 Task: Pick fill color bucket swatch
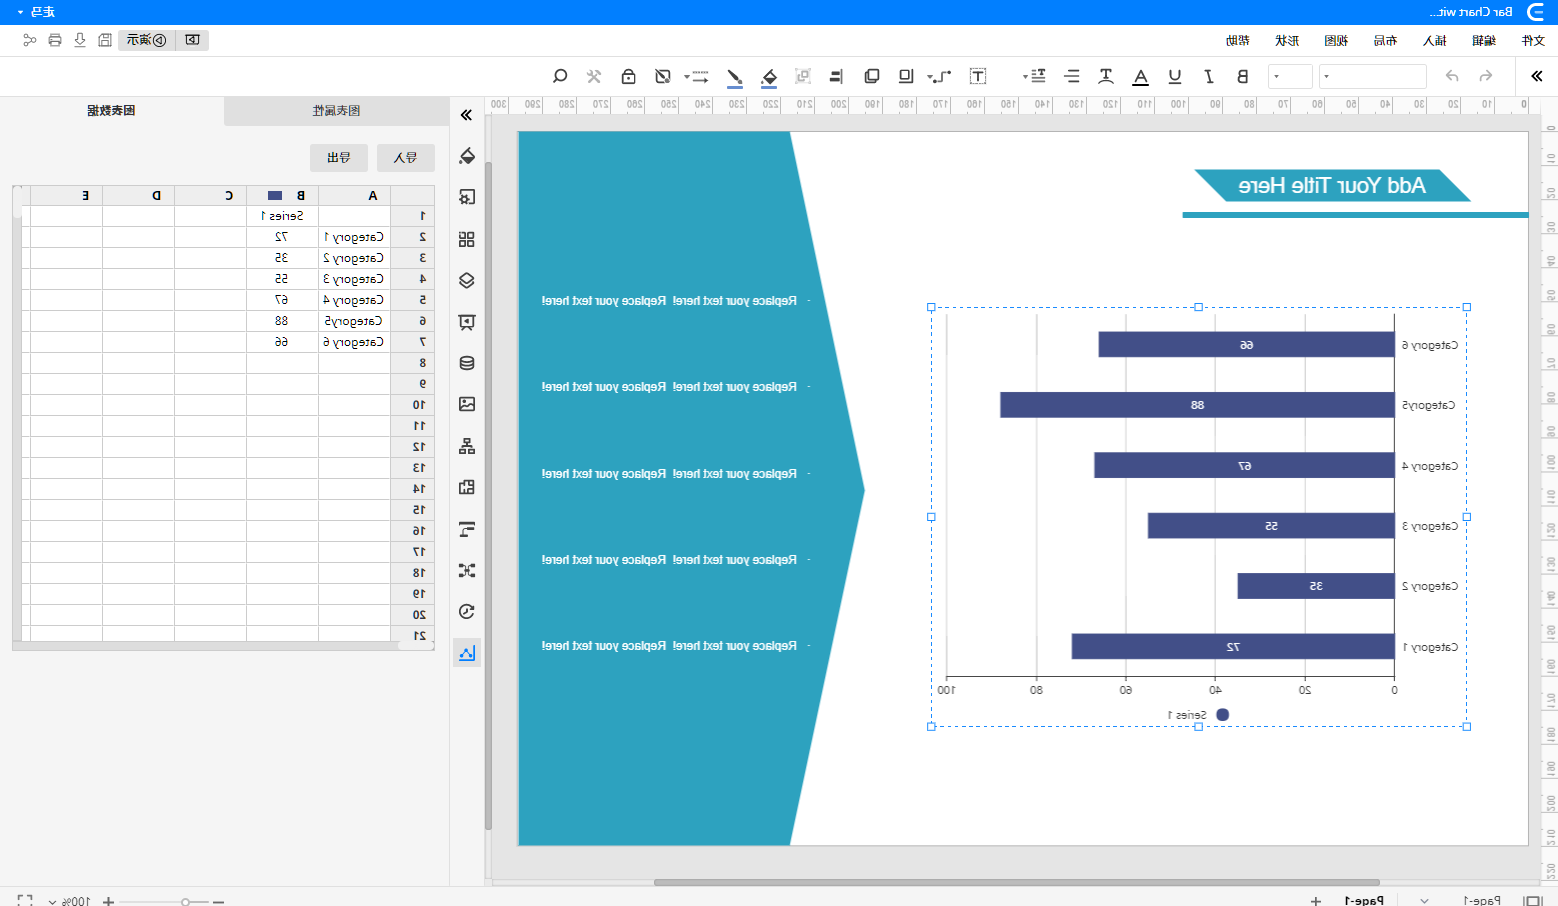(x=769, y=77)
